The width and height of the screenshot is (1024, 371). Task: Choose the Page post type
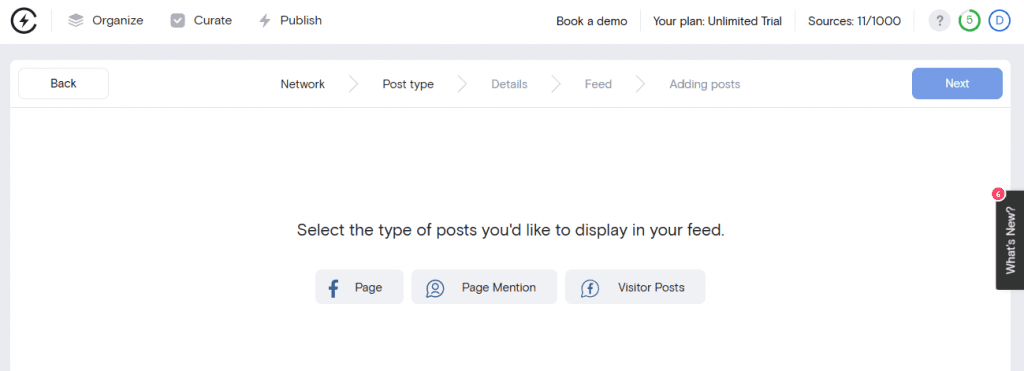(x=359, y=287)
